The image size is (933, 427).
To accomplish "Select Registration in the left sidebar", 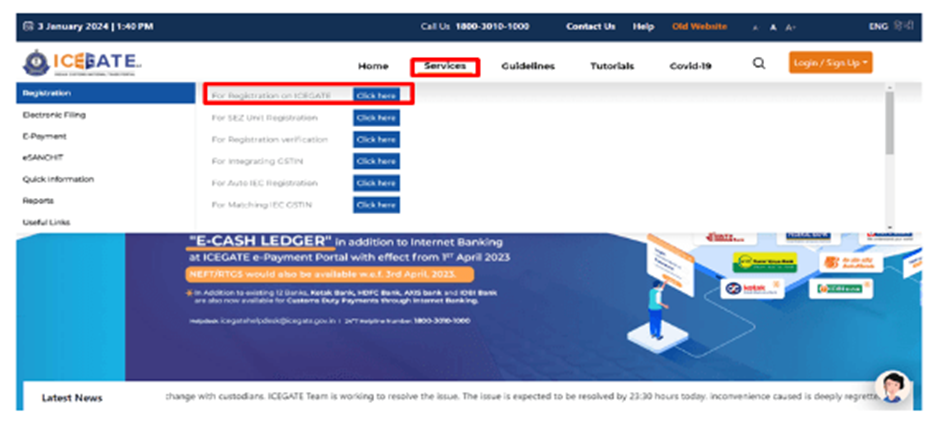I will coord(105,93).
